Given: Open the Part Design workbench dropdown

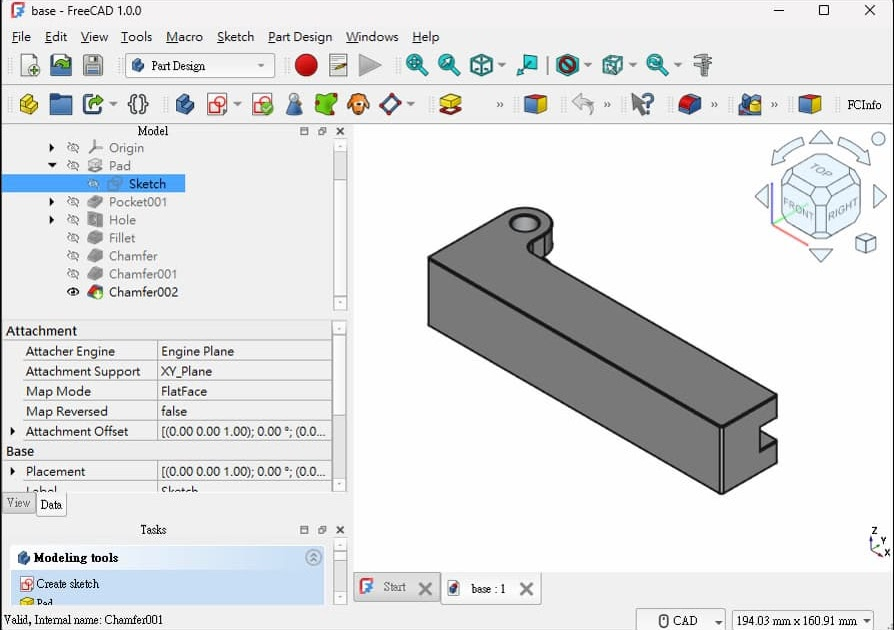Looking at the screenshot, I should coord(200,66).
